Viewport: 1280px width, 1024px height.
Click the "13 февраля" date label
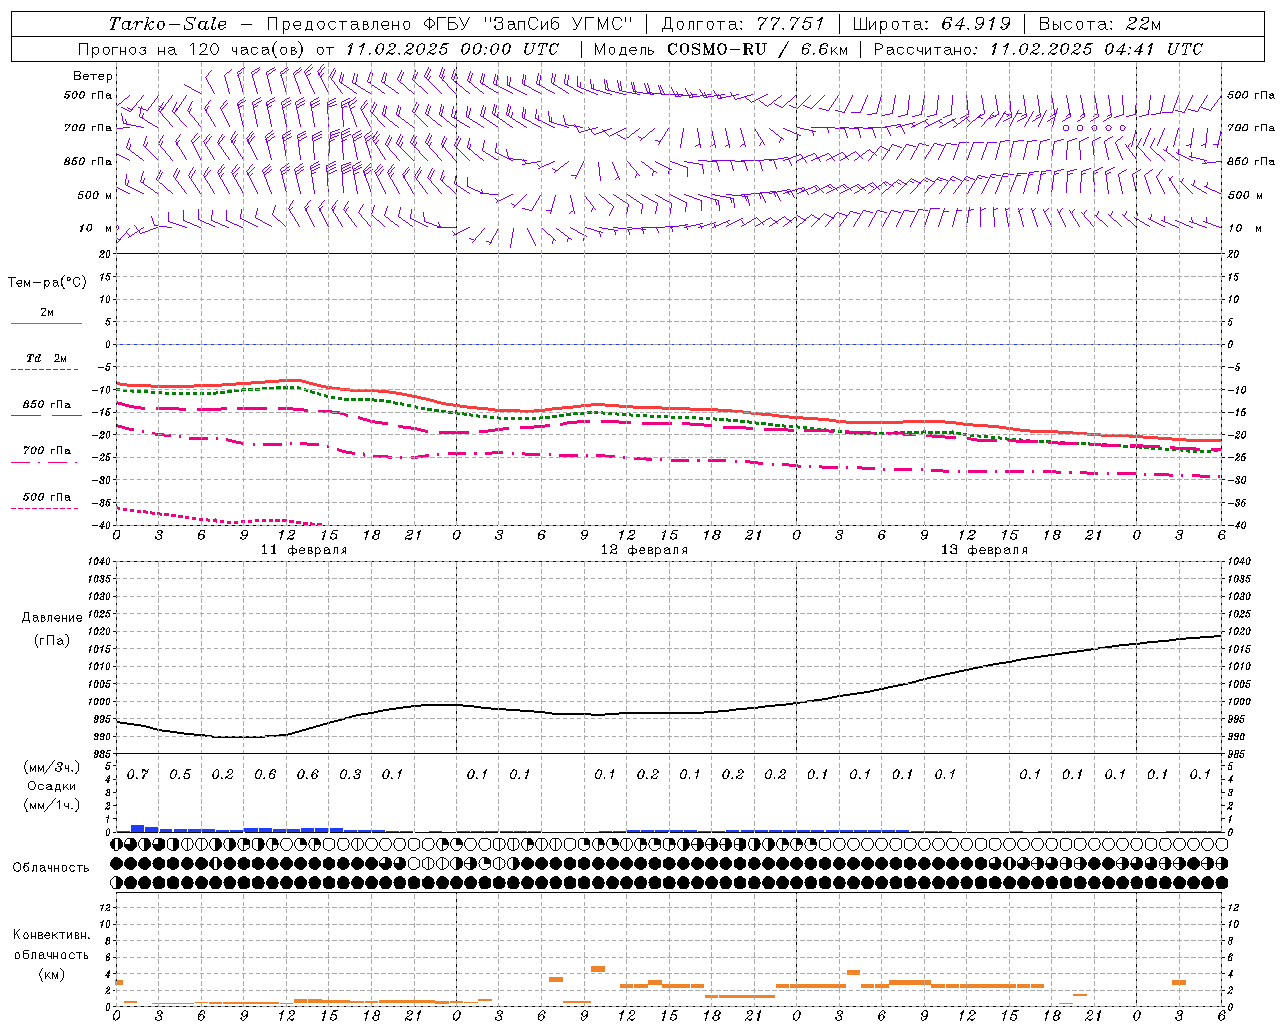coord(984,550)
